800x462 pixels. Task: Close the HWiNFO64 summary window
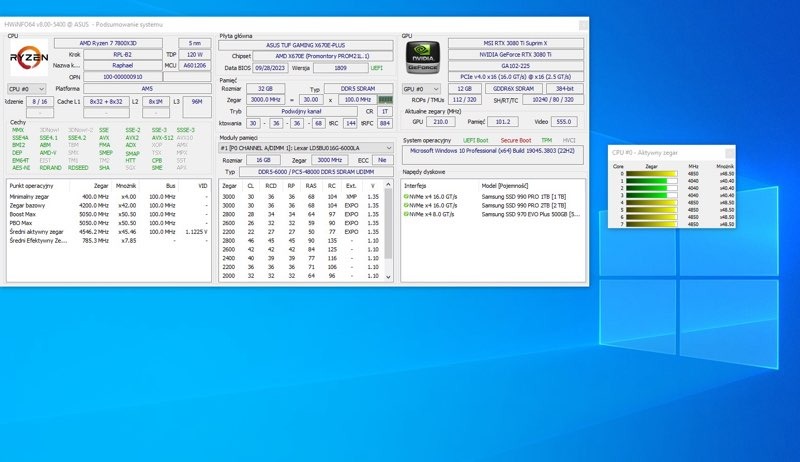(x=583, y=24)
